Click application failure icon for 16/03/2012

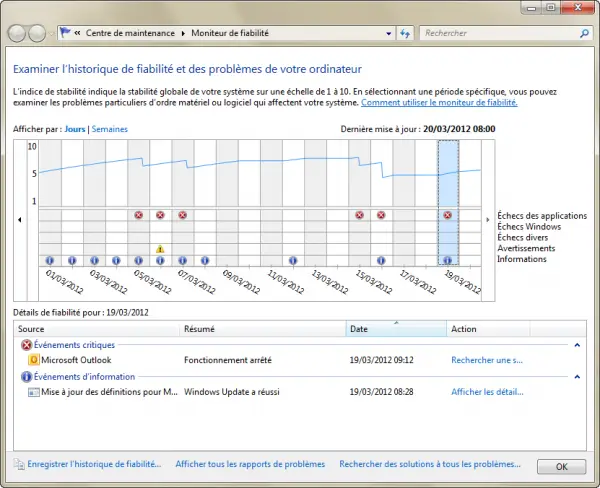point(381,215)
